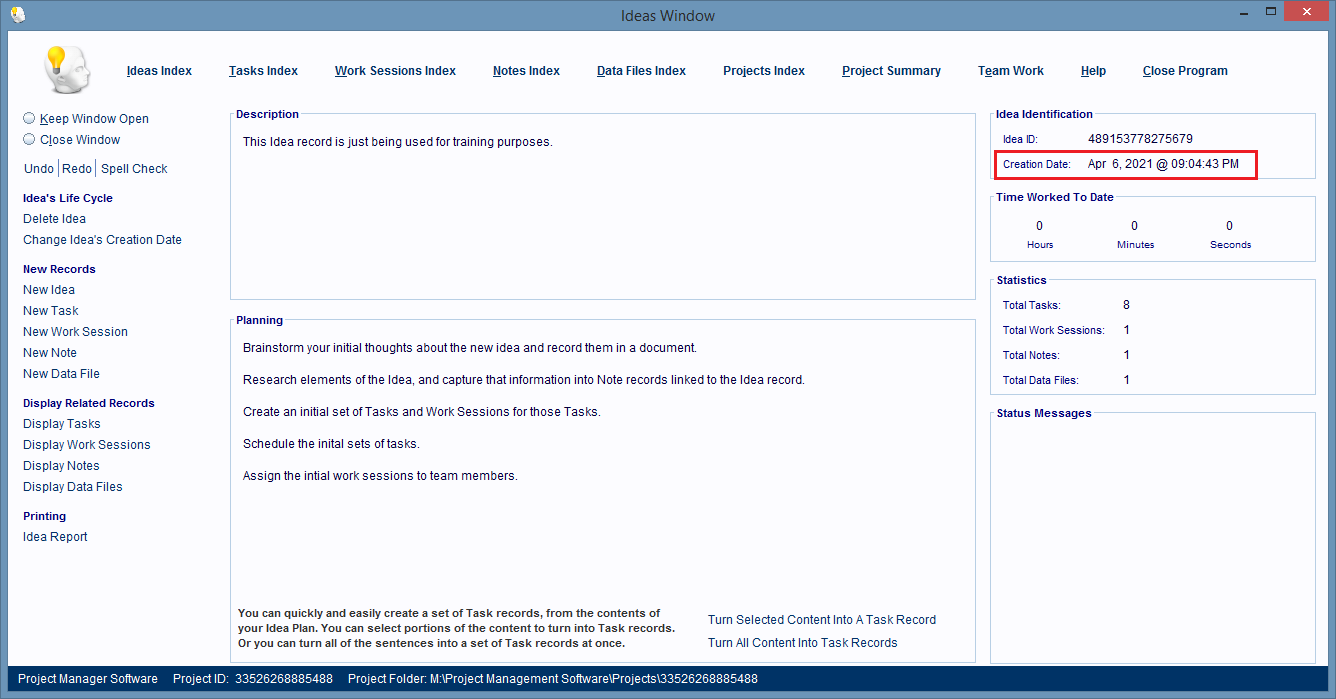This screenshot has height=699, width=1336.
Task: Open the Tasks Index menu
Action: point(263,71)
